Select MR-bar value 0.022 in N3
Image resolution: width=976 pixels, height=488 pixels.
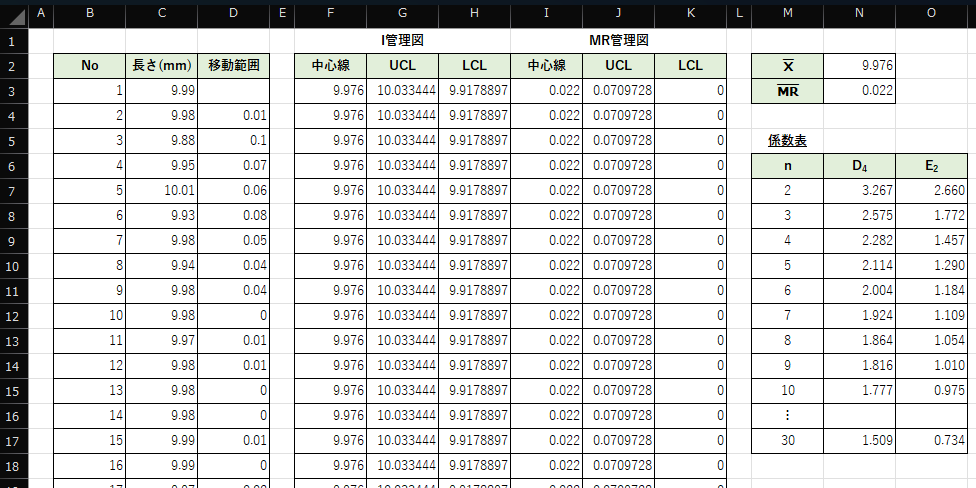click(x=860, y=92)
